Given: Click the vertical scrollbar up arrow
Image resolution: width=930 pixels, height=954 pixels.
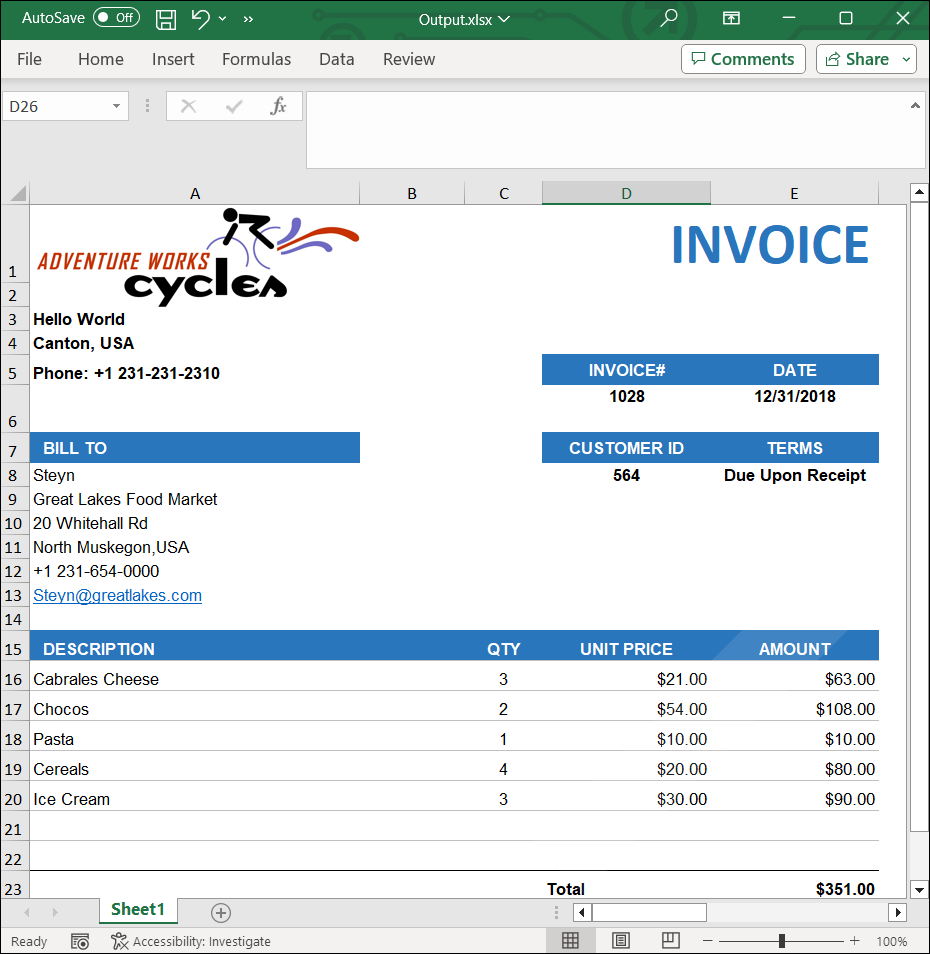Looking at the screenshot, I should [x=919, y=192].
